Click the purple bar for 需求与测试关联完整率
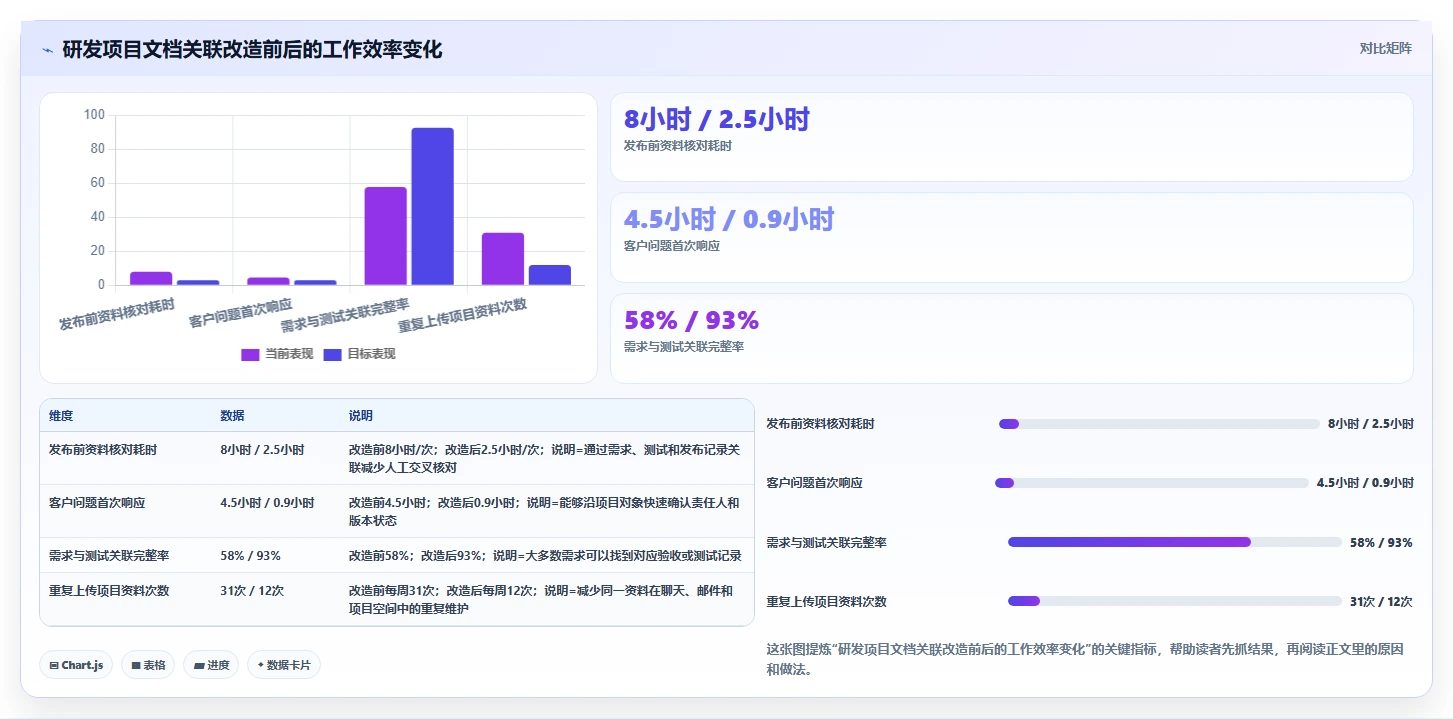This screenshot has width=1453, height=719. (386, 236)
